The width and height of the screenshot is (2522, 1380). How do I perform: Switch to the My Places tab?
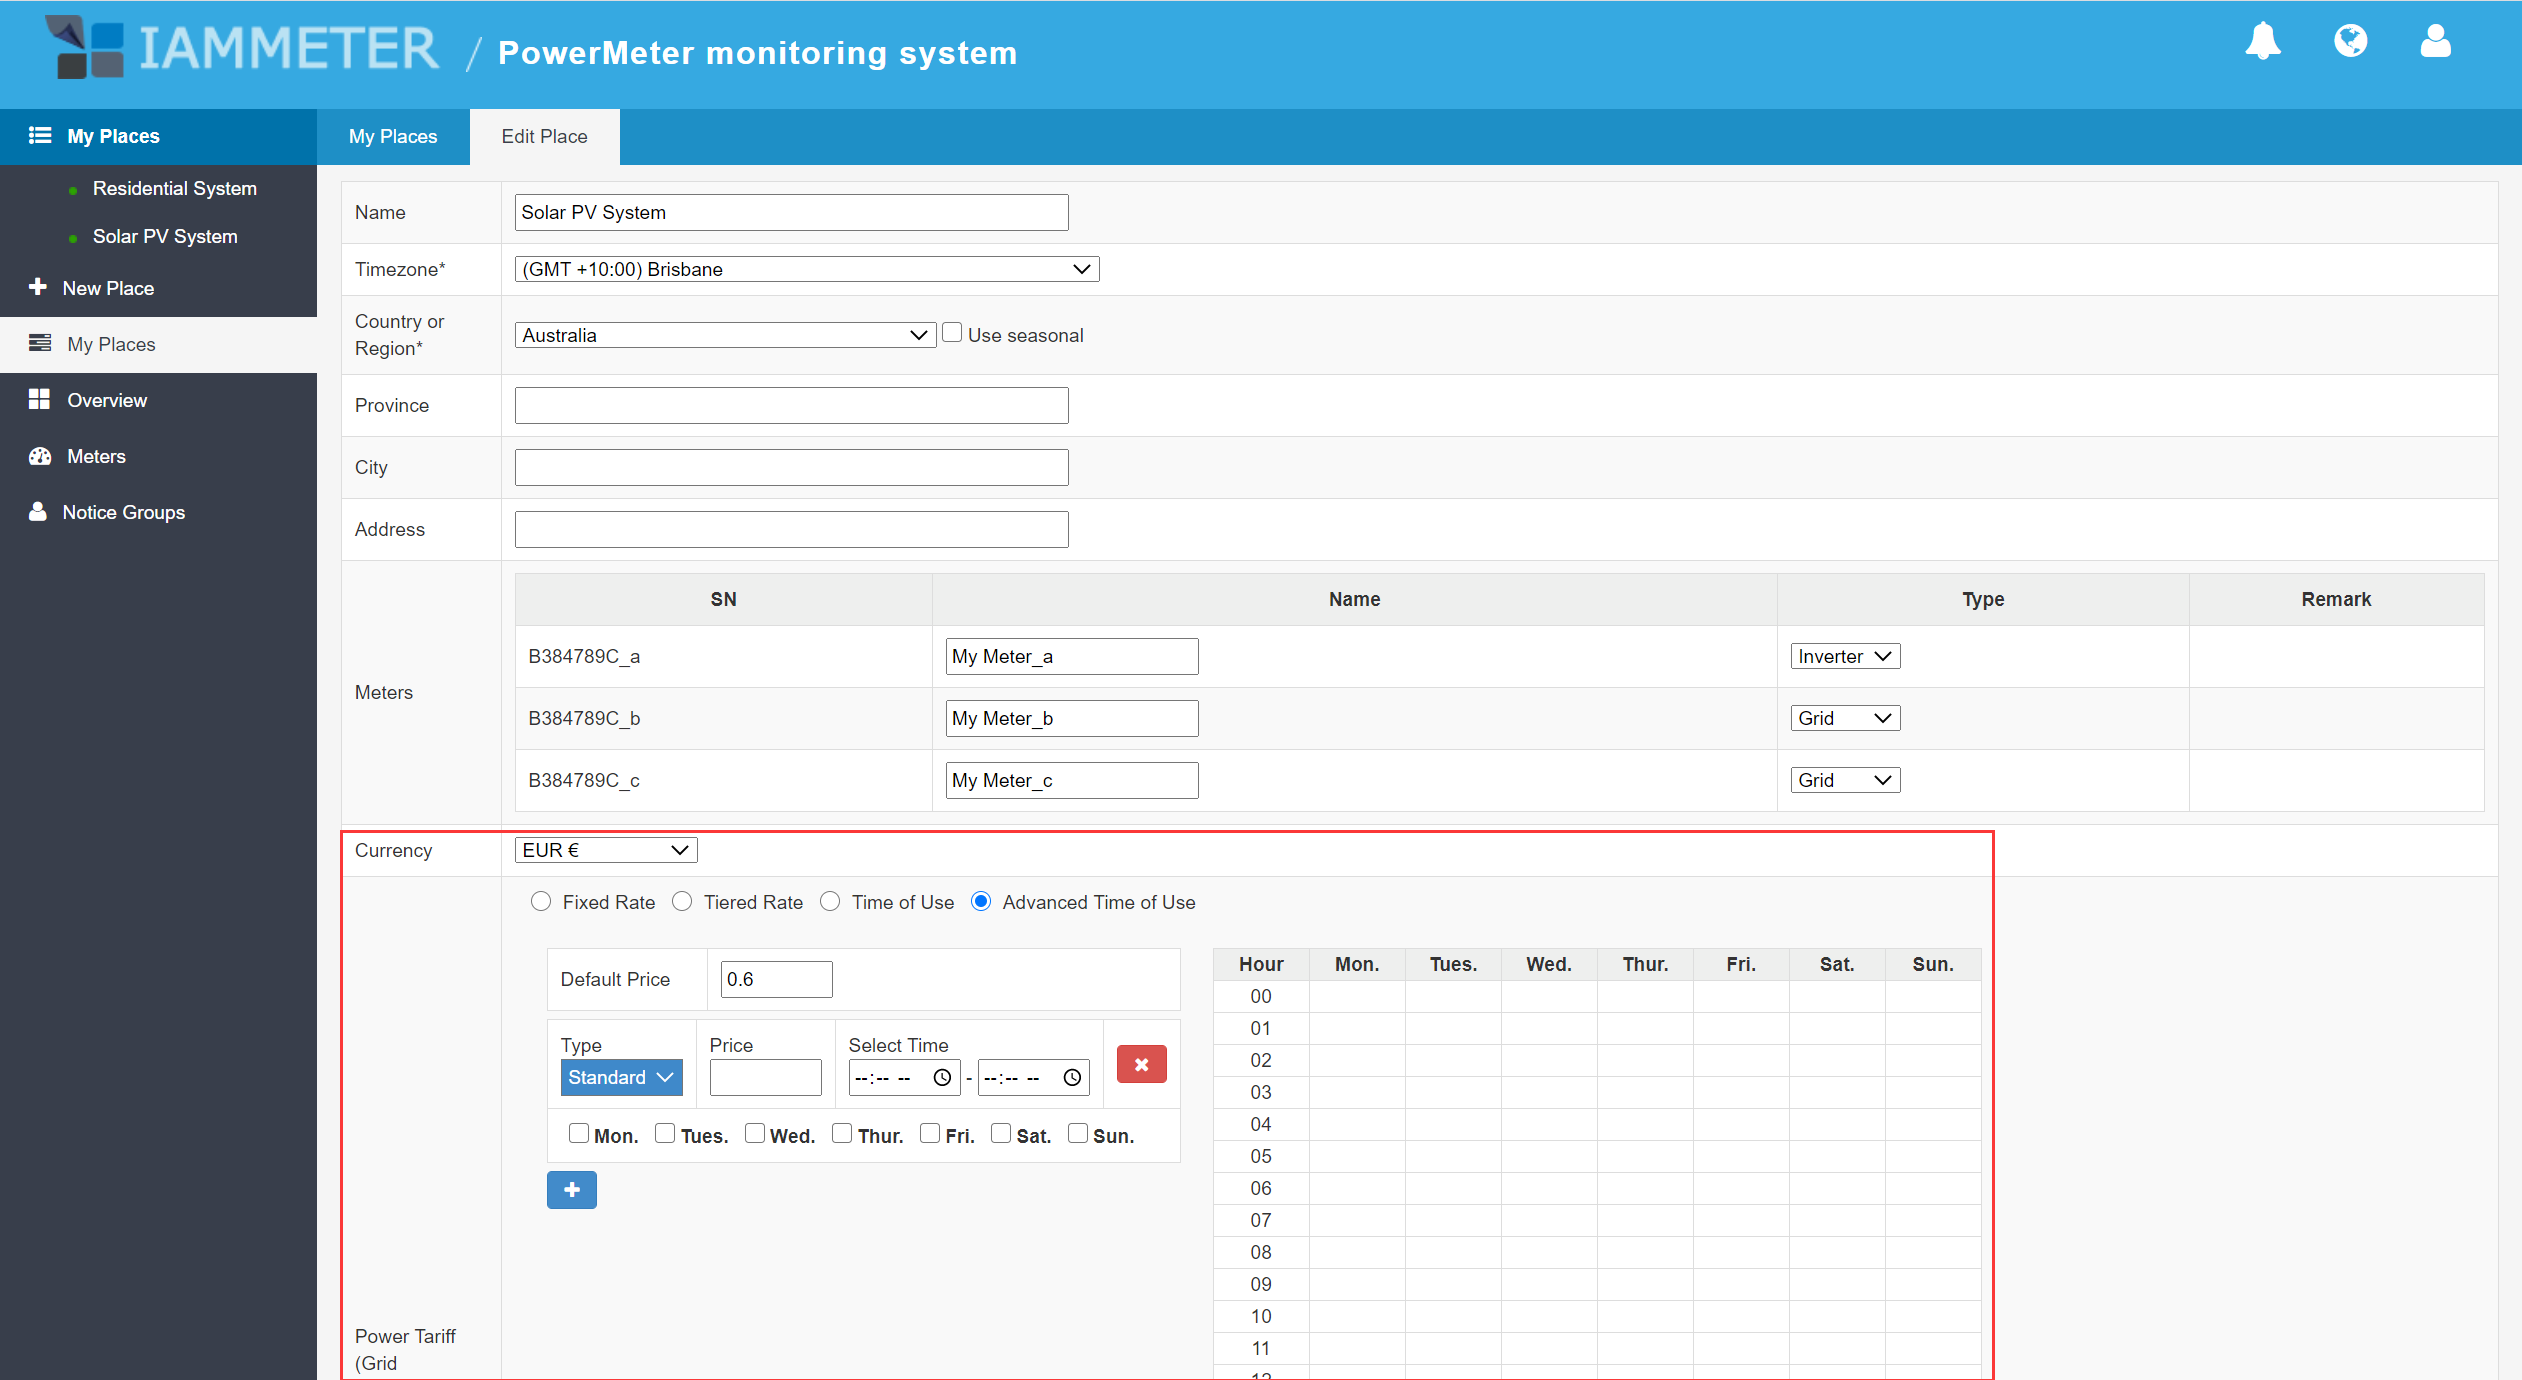[393, 137]
